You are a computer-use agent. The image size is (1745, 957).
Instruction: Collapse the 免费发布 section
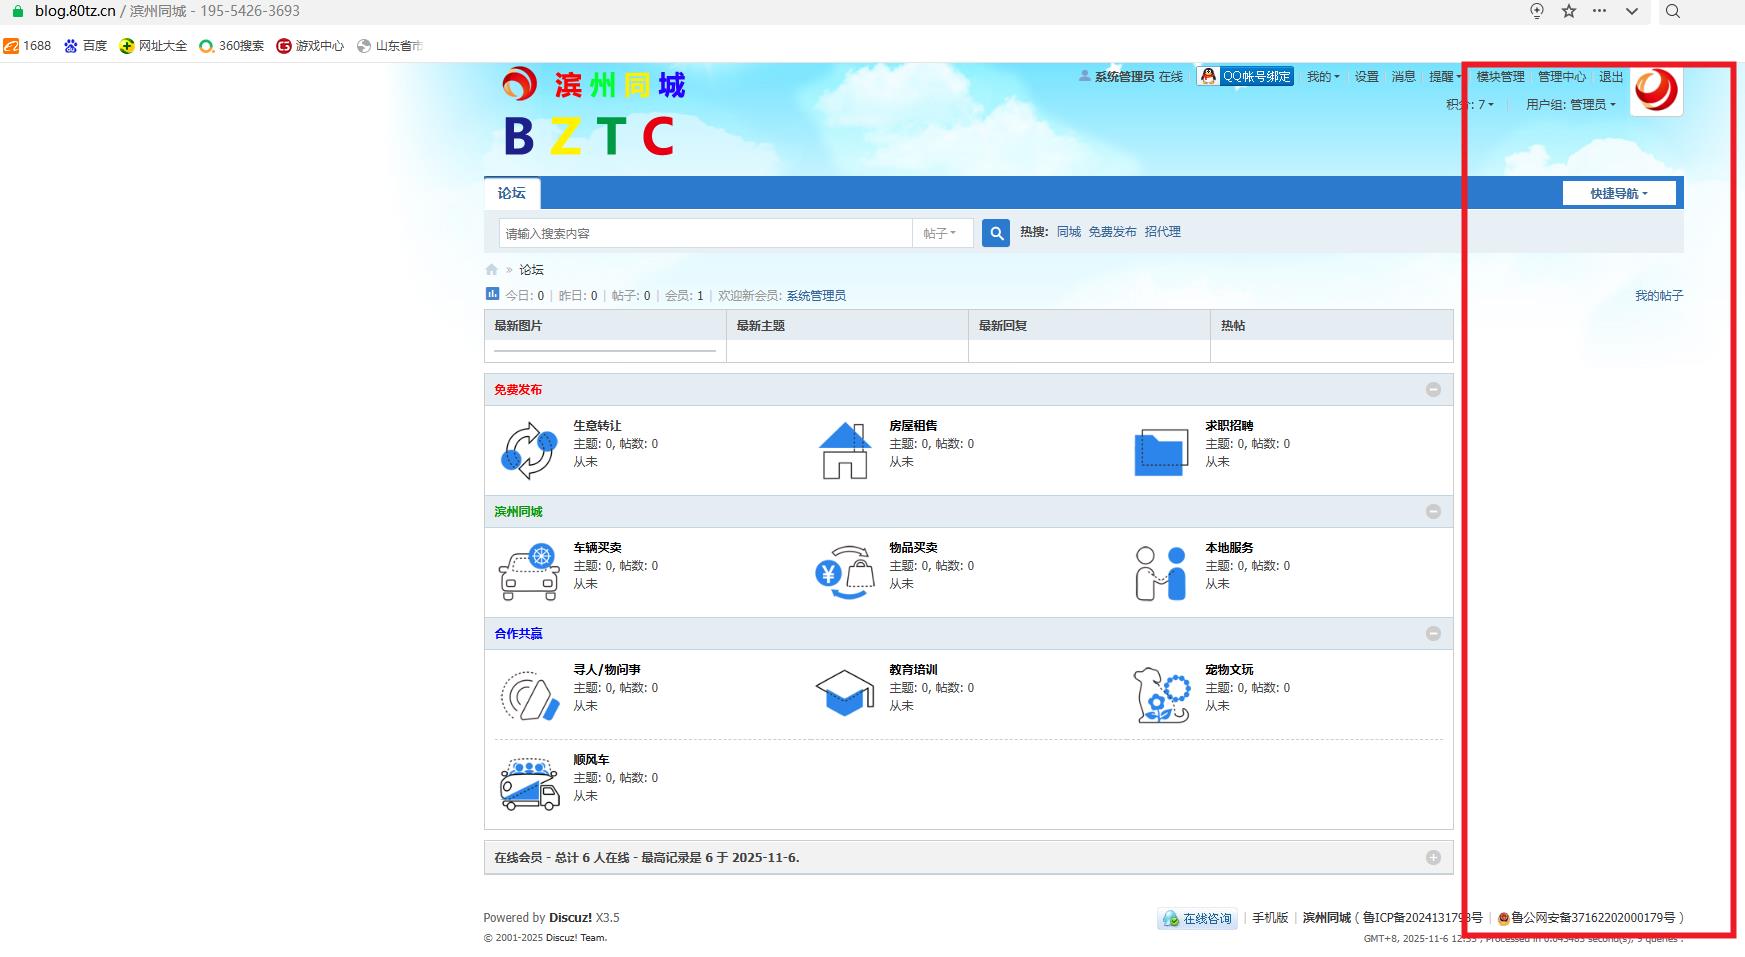pyautogui.click(x=1434, y=390)
